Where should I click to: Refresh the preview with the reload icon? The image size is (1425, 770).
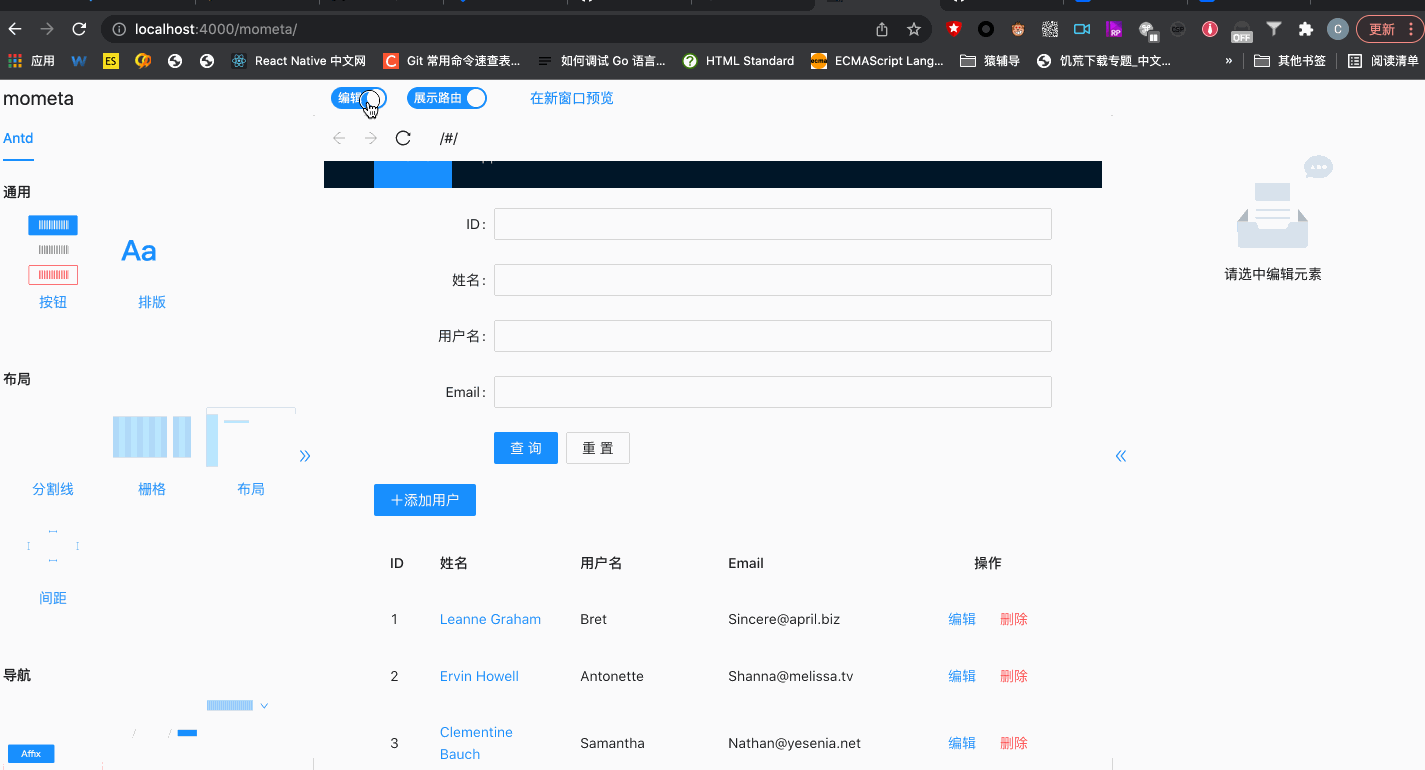403,138
